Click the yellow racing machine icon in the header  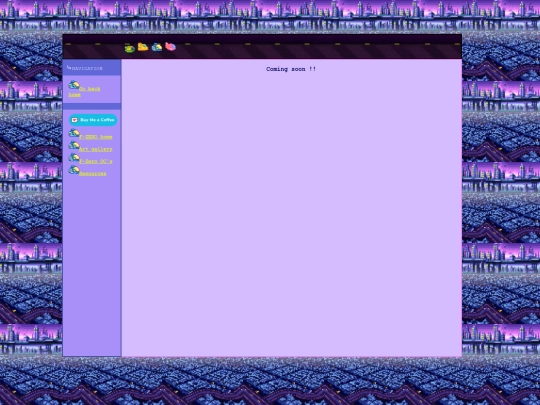(143, 47)
